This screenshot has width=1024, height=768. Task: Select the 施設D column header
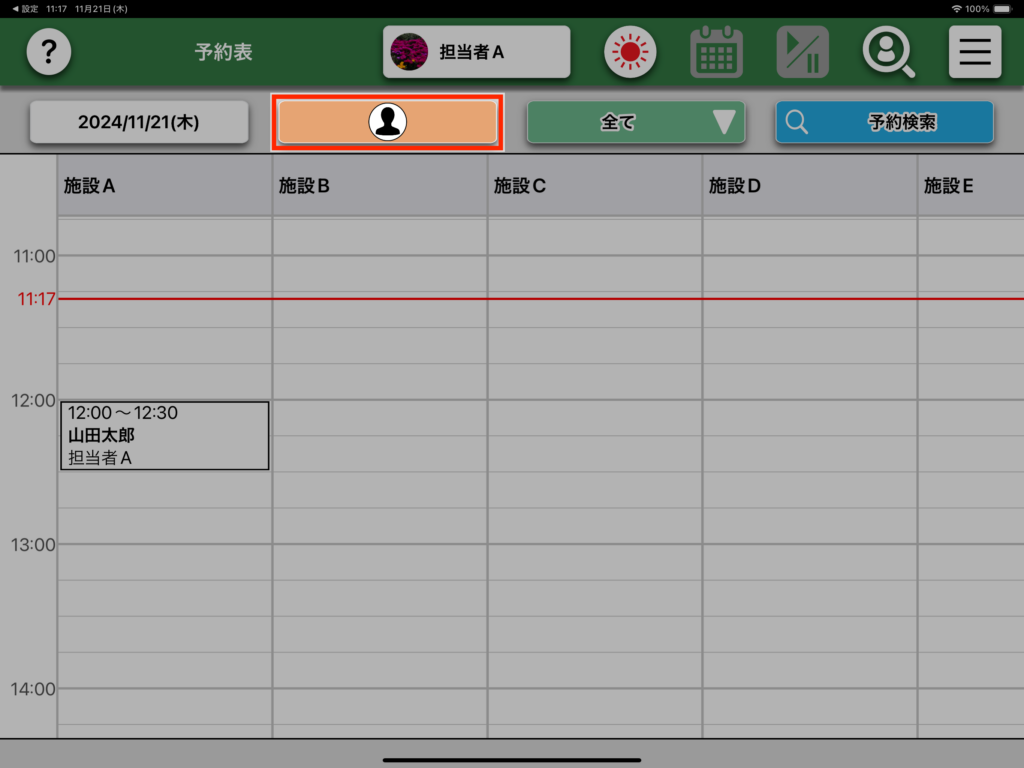pos(809,185)
